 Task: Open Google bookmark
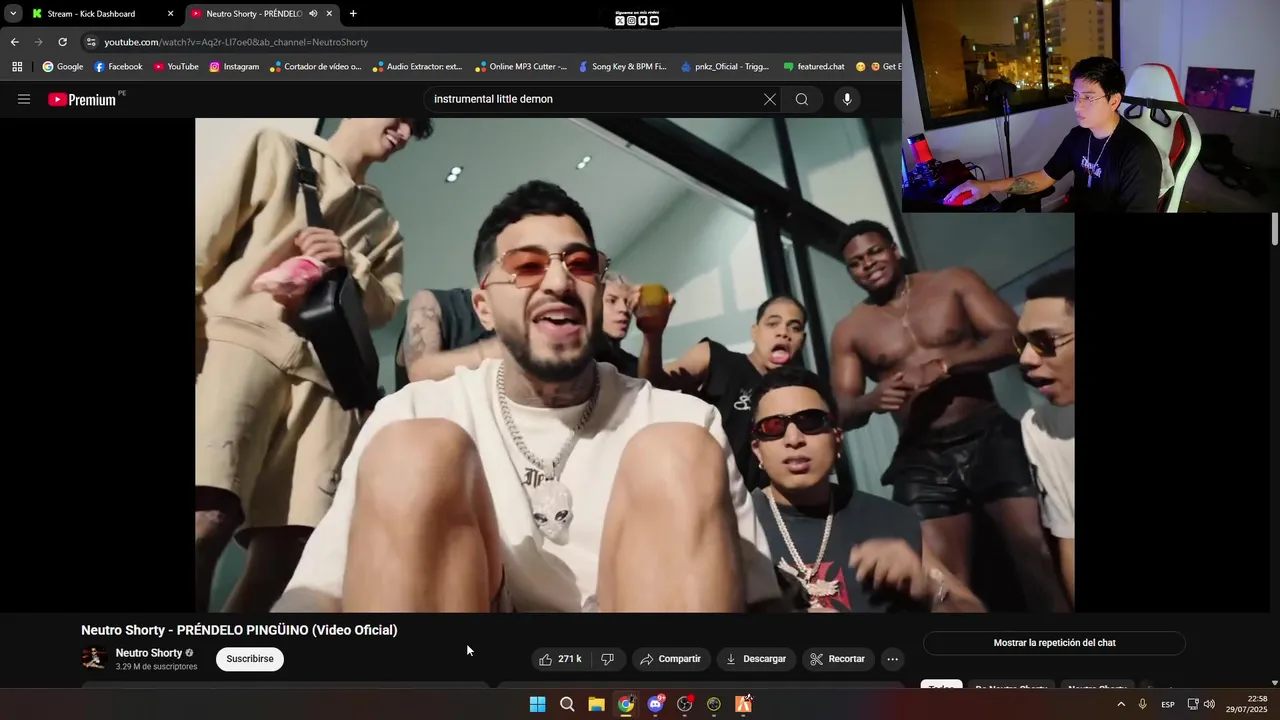point(63,67)
